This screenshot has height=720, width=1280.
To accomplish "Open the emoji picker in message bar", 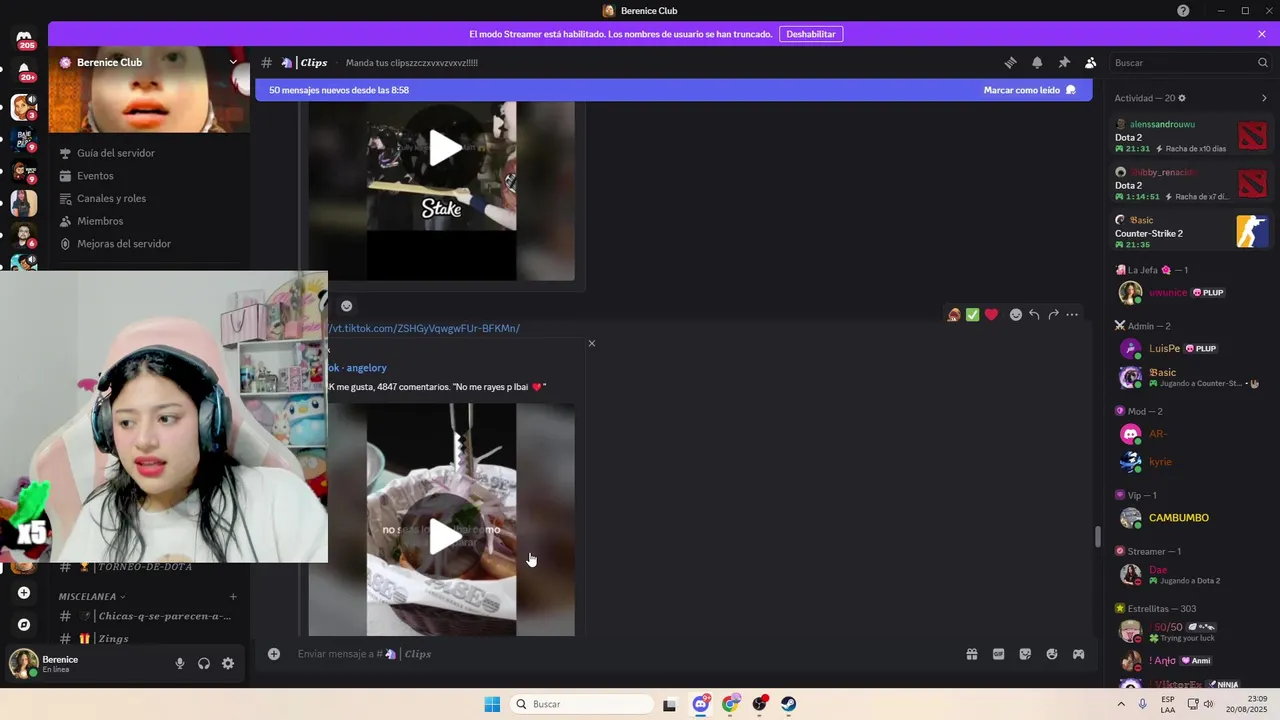I will point(1052,654).
